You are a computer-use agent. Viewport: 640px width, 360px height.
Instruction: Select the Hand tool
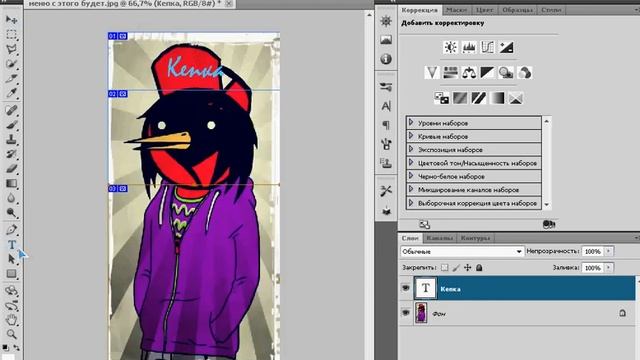[11, 320]
